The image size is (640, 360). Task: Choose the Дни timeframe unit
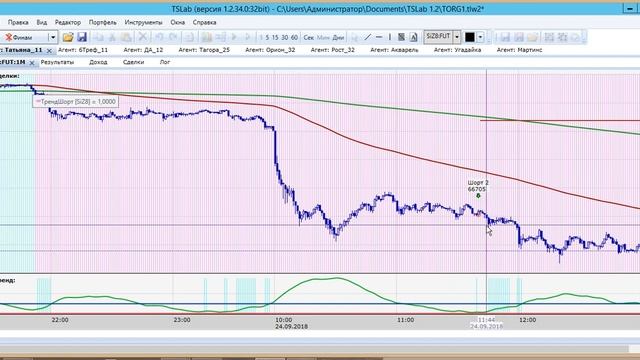click(338, 38)
